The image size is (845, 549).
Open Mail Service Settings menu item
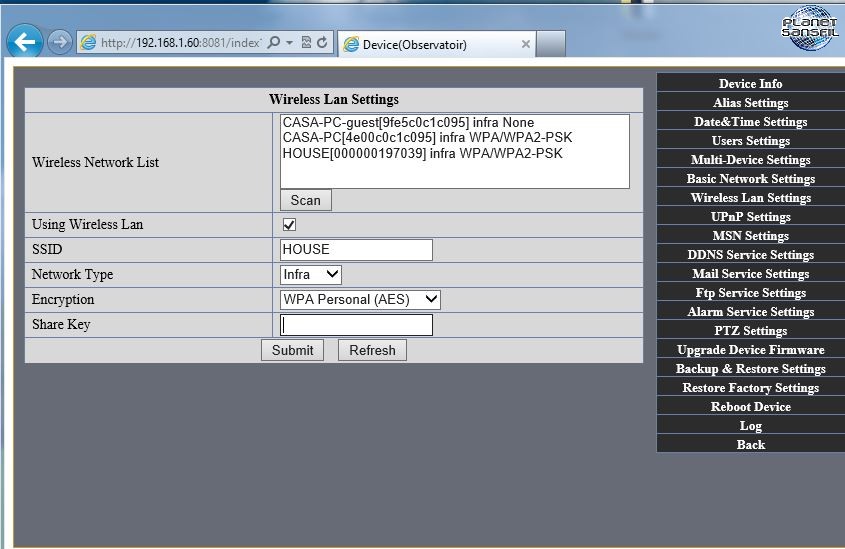[x=751, y=274]
